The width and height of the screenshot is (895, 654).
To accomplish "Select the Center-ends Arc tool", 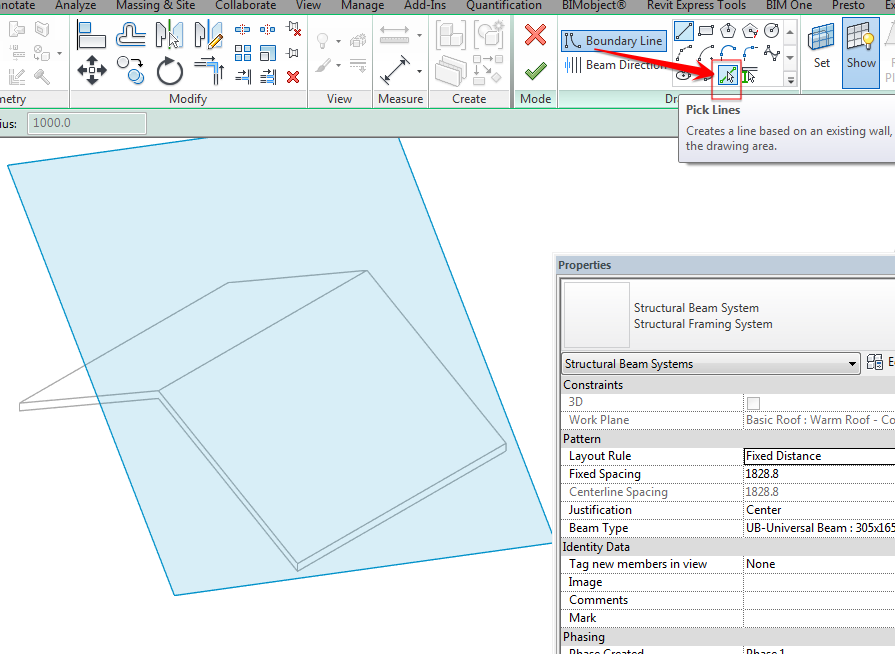I will point(706,54).
